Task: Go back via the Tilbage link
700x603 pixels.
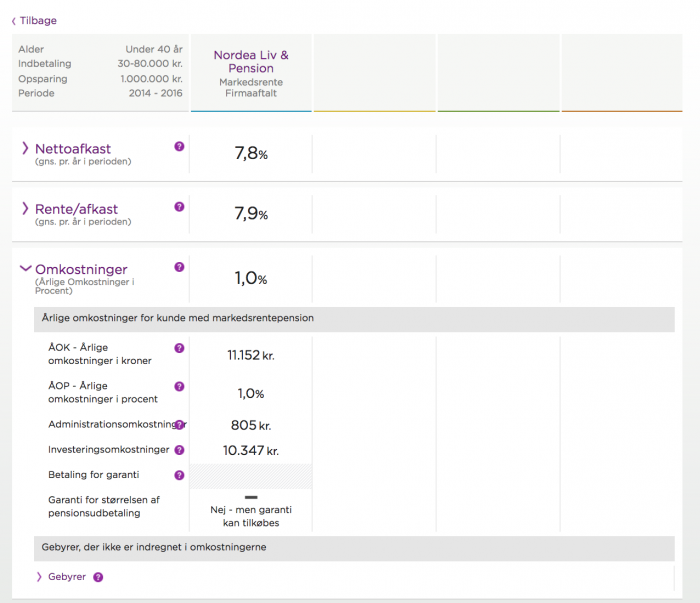Action: point(34,21)
